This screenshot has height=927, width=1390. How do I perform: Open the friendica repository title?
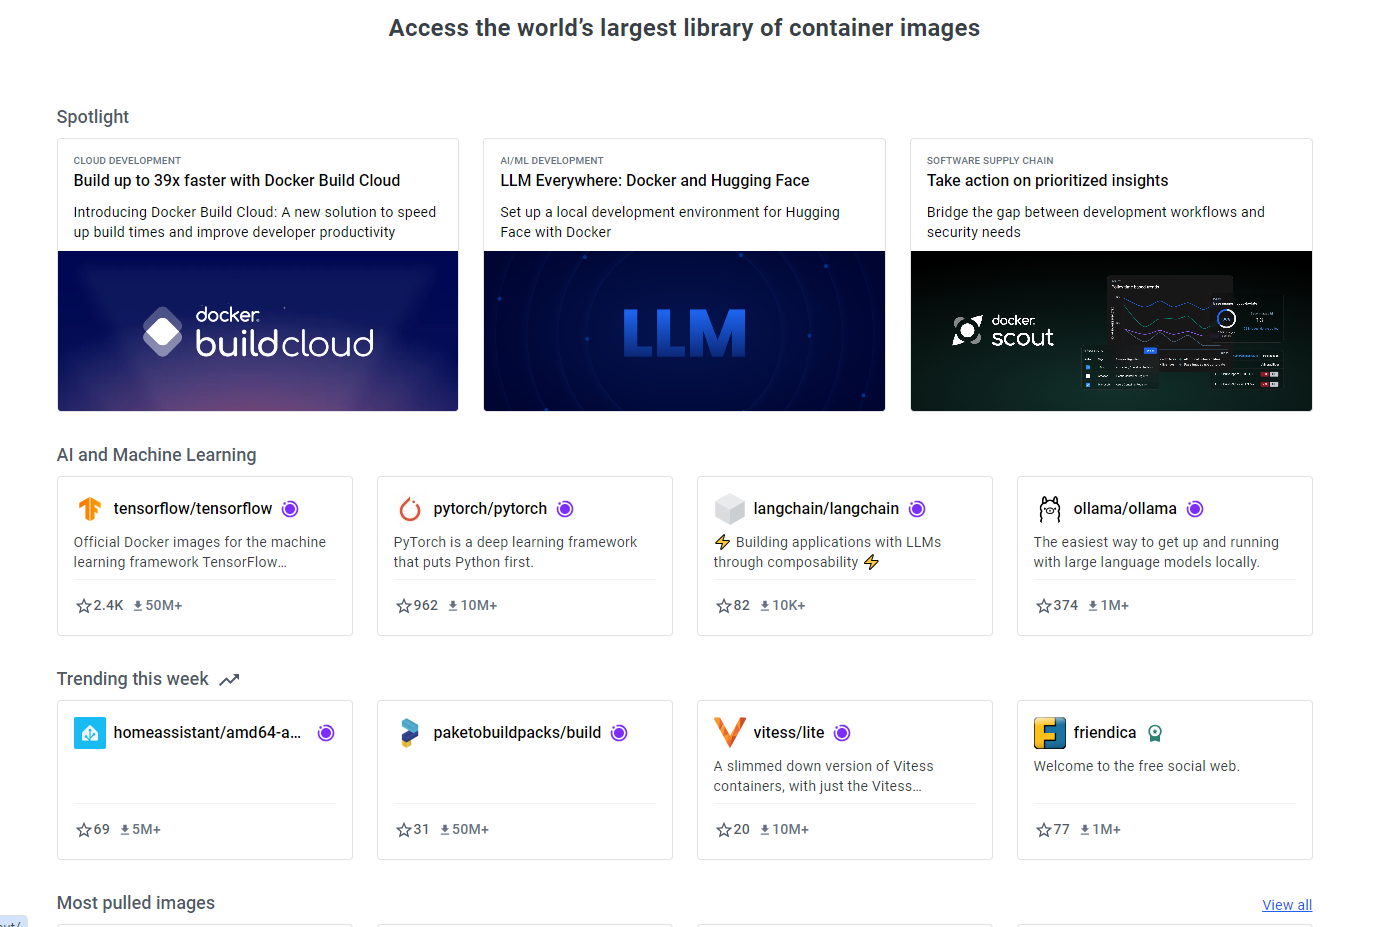click(x=1105, y=733)
